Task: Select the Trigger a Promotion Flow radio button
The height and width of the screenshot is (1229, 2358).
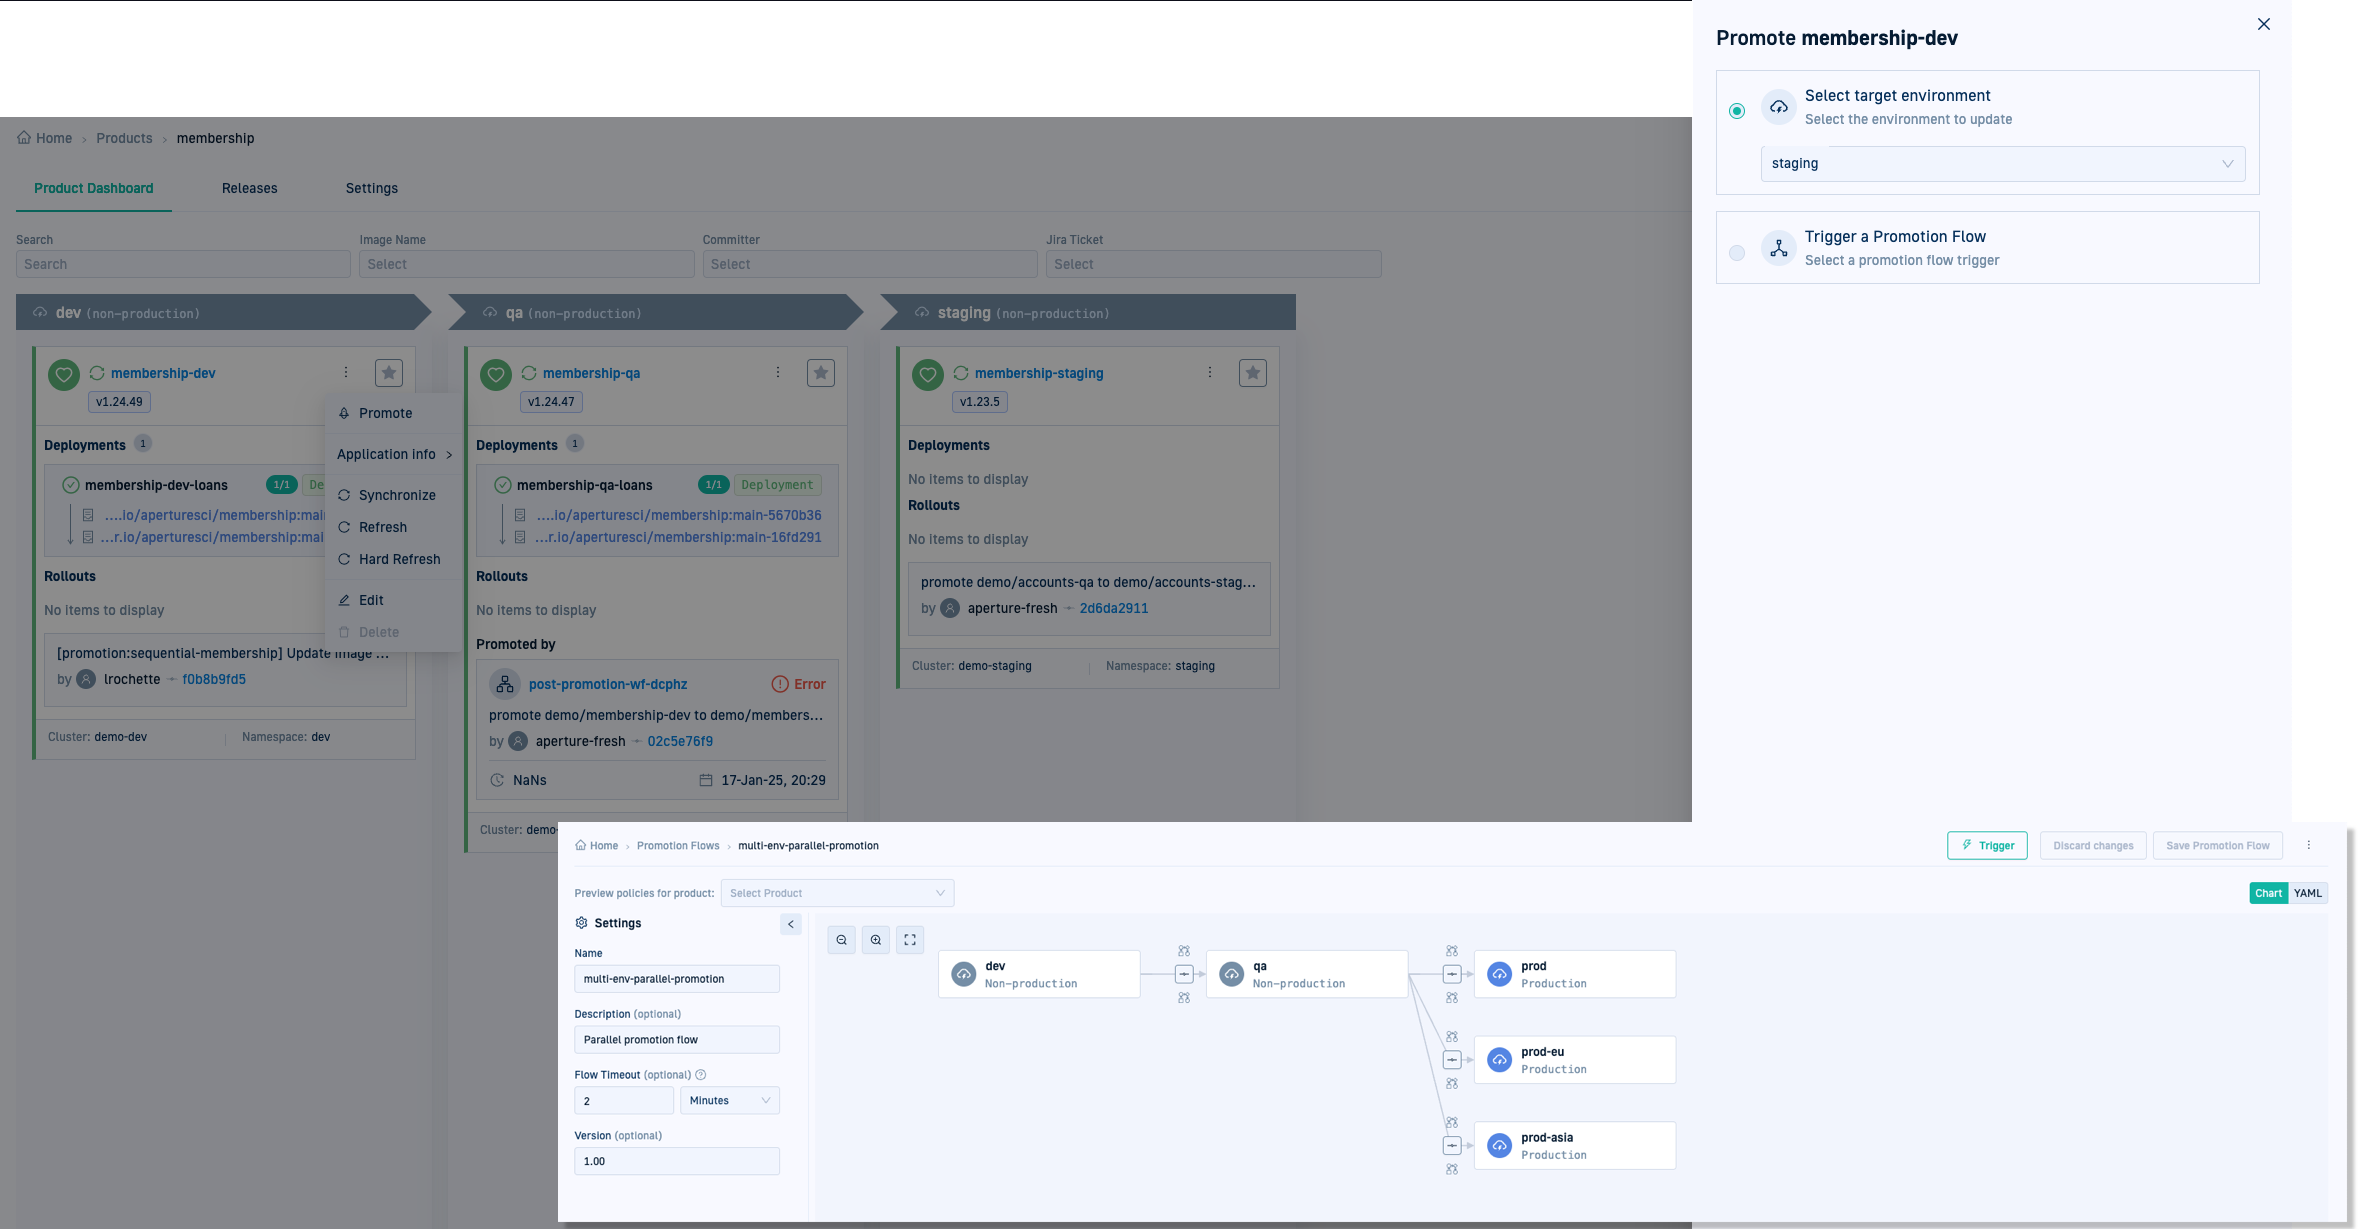Action: coord(1737,253)
